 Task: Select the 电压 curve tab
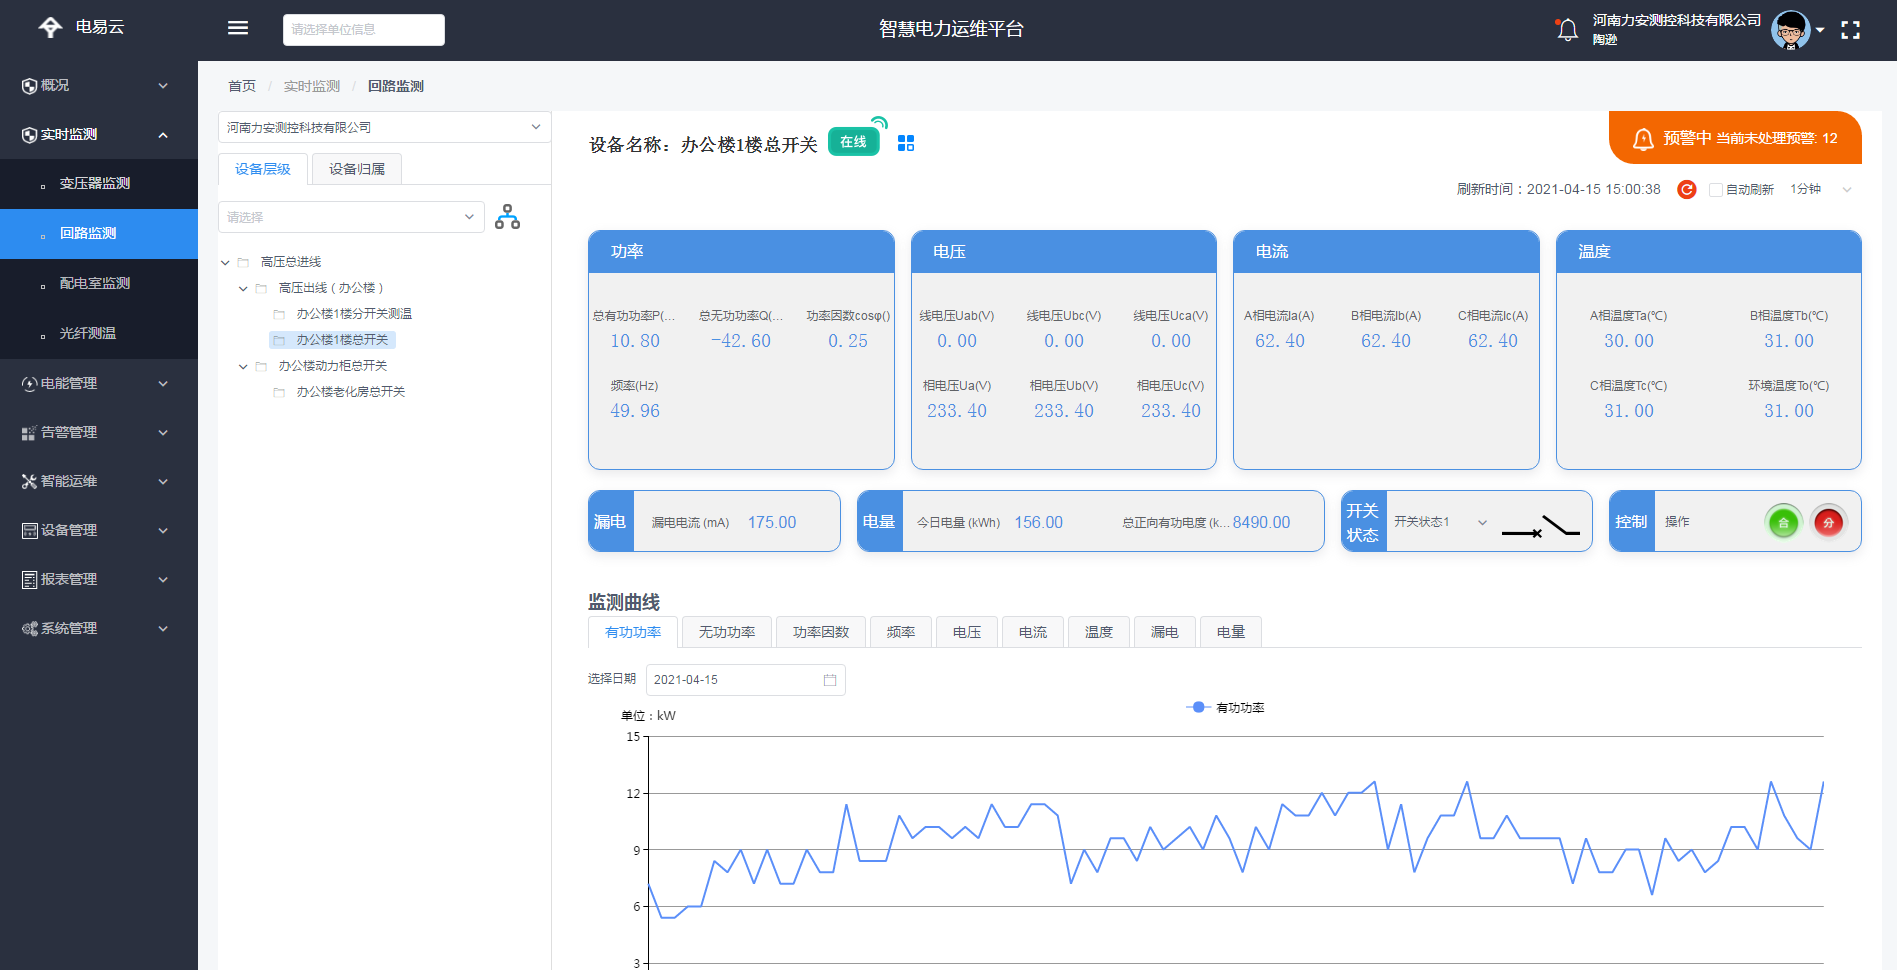tap(966, 632)
